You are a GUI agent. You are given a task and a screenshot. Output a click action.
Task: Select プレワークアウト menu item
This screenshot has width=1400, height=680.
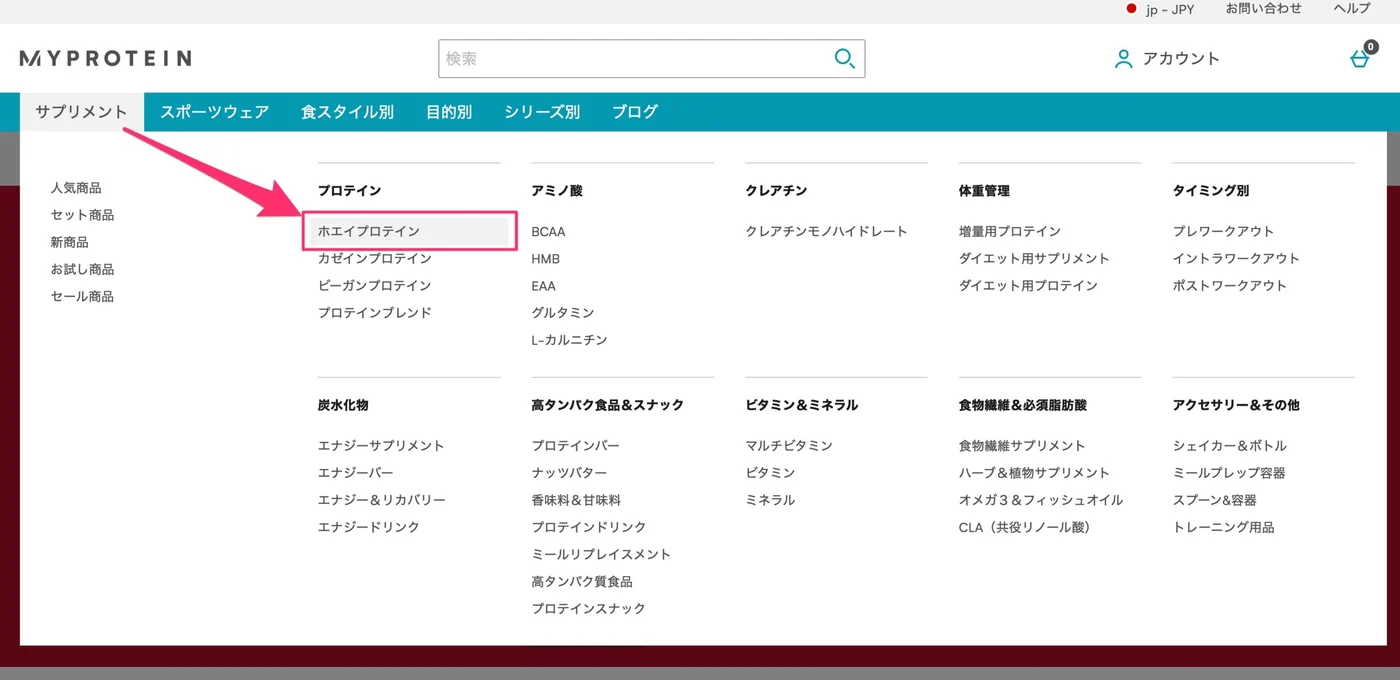(1224, 231)
